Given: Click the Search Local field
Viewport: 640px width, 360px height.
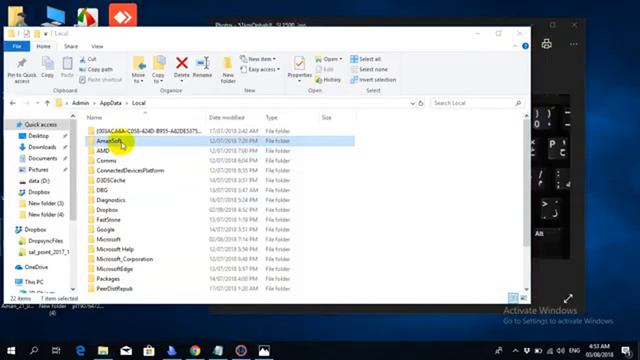Looking at the screenshot, I should point(477,103).
